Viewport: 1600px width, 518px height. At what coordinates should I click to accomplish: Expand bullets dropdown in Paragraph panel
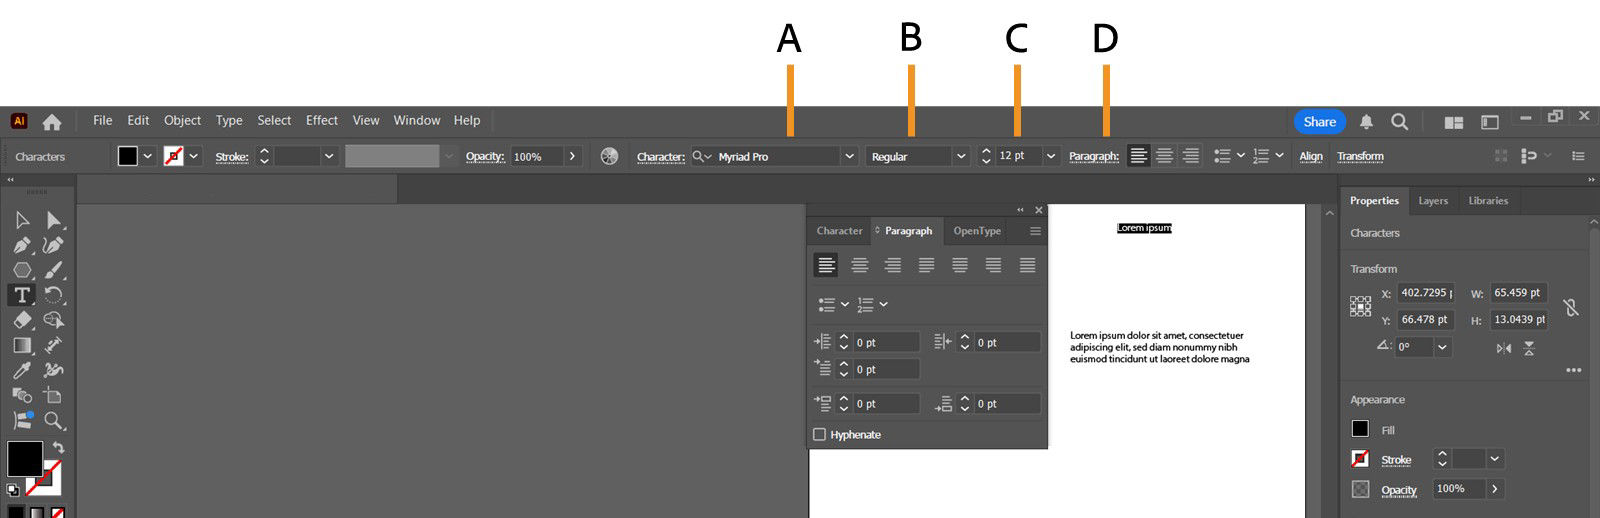tap(845, 304)
